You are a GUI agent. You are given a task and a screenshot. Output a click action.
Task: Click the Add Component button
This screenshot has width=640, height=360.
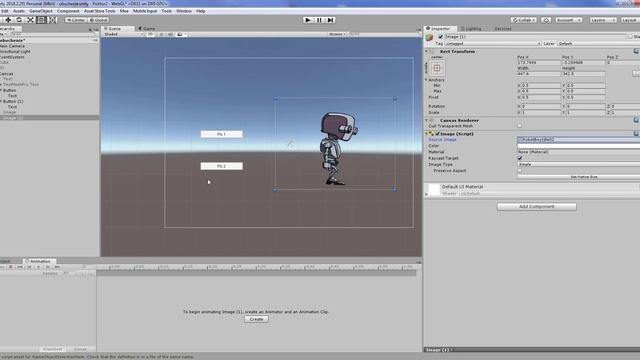pyautogui.click(x=537, y=207)
